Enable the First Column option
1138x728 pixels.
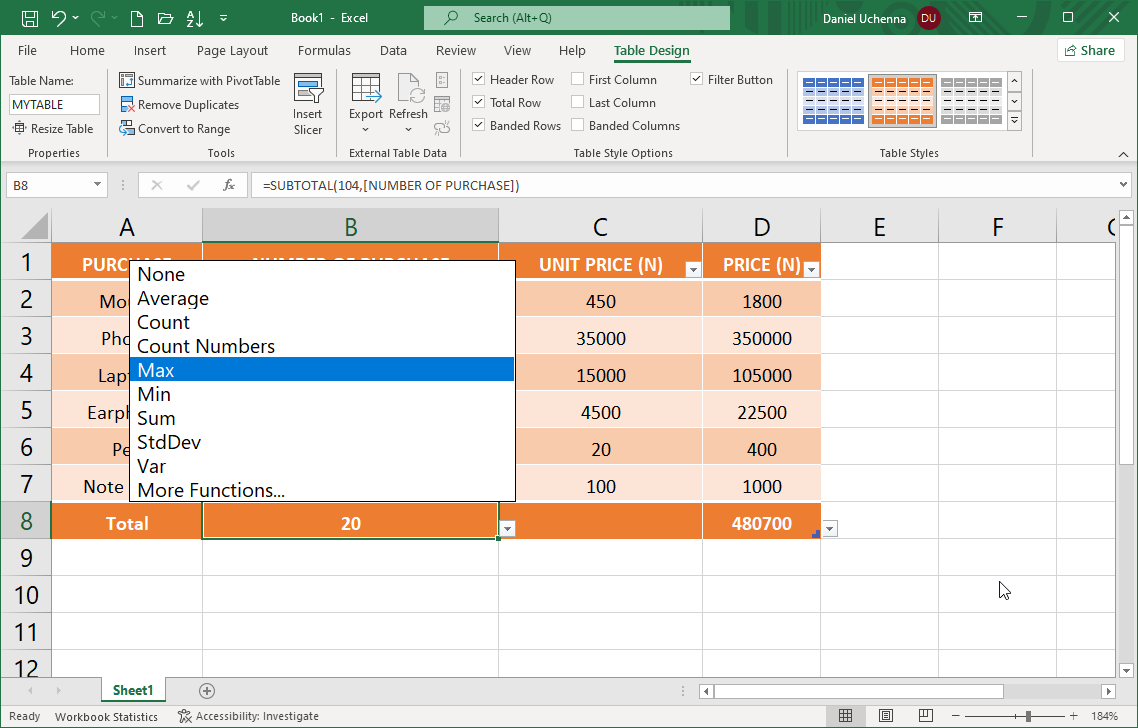coord(577,79)
